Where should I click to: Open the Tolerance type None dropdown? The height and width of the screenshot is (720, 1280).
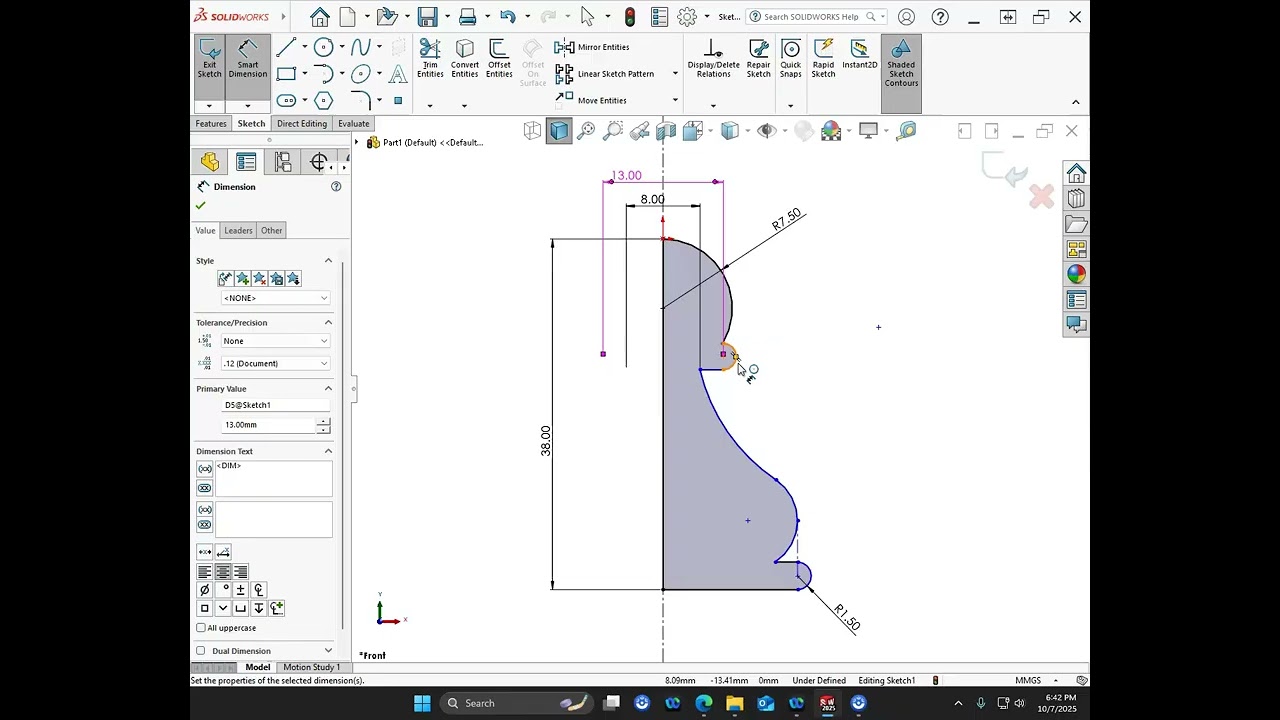click(x=275, y=341)
